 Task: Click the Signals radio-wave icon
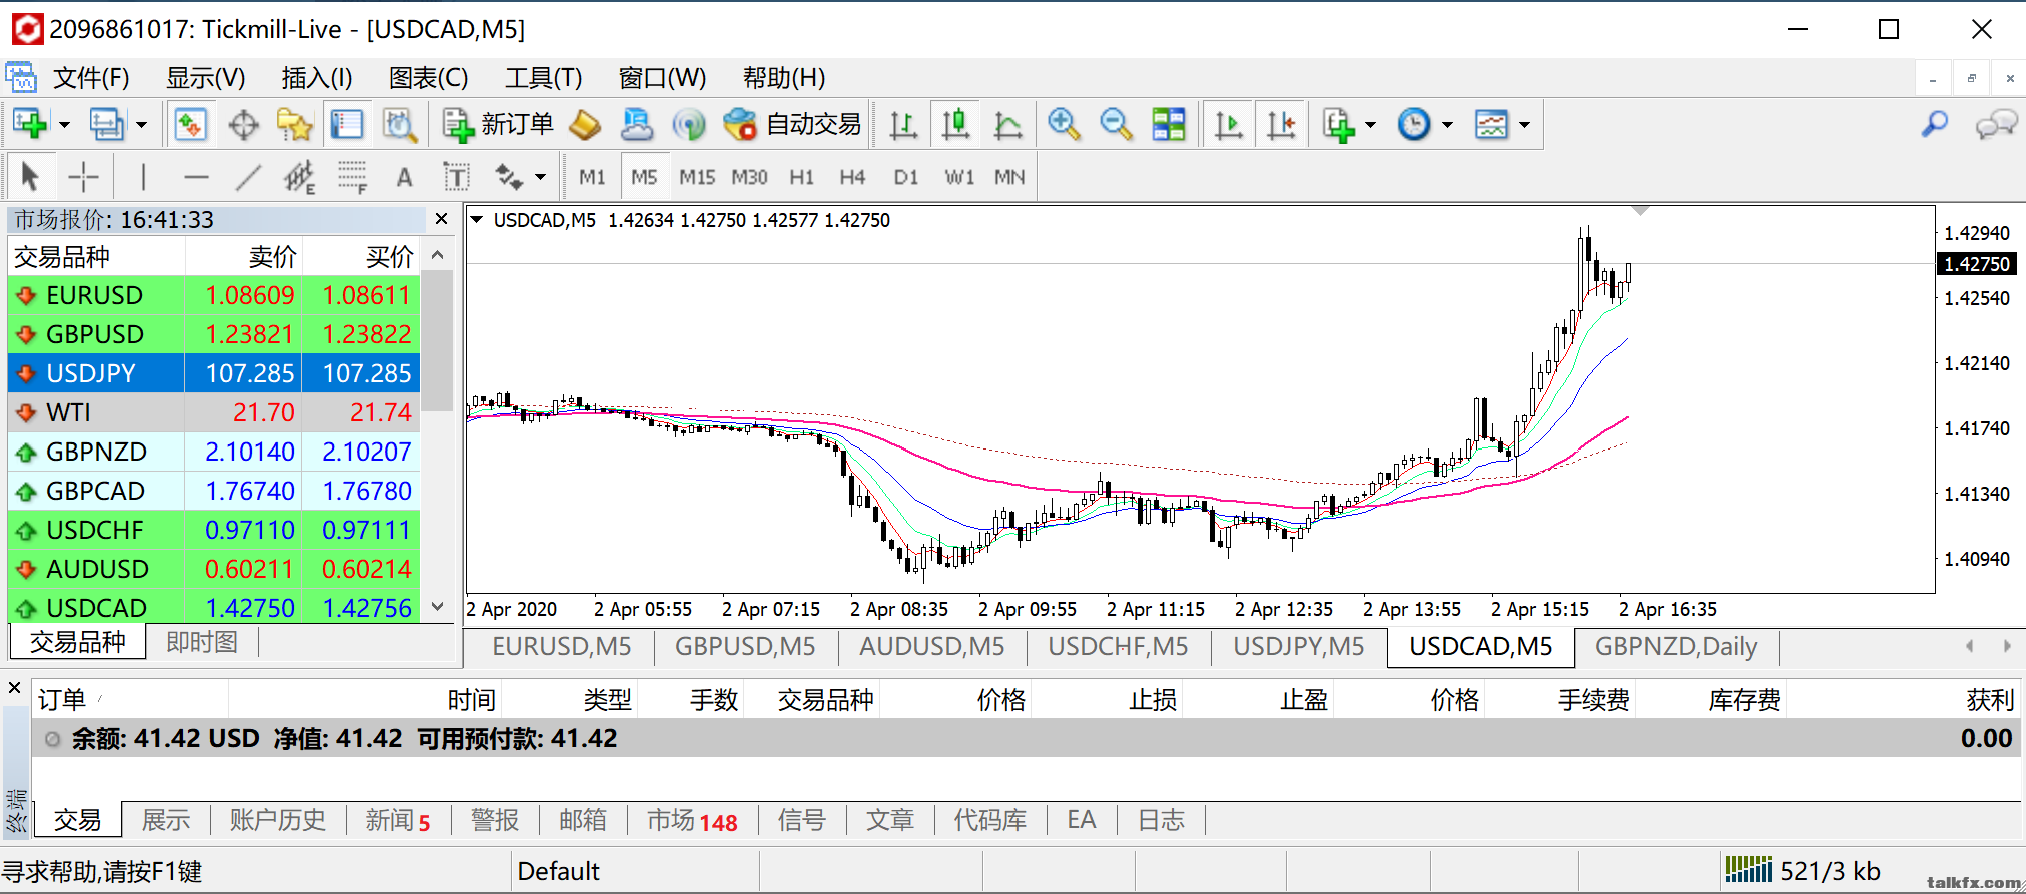689,125
